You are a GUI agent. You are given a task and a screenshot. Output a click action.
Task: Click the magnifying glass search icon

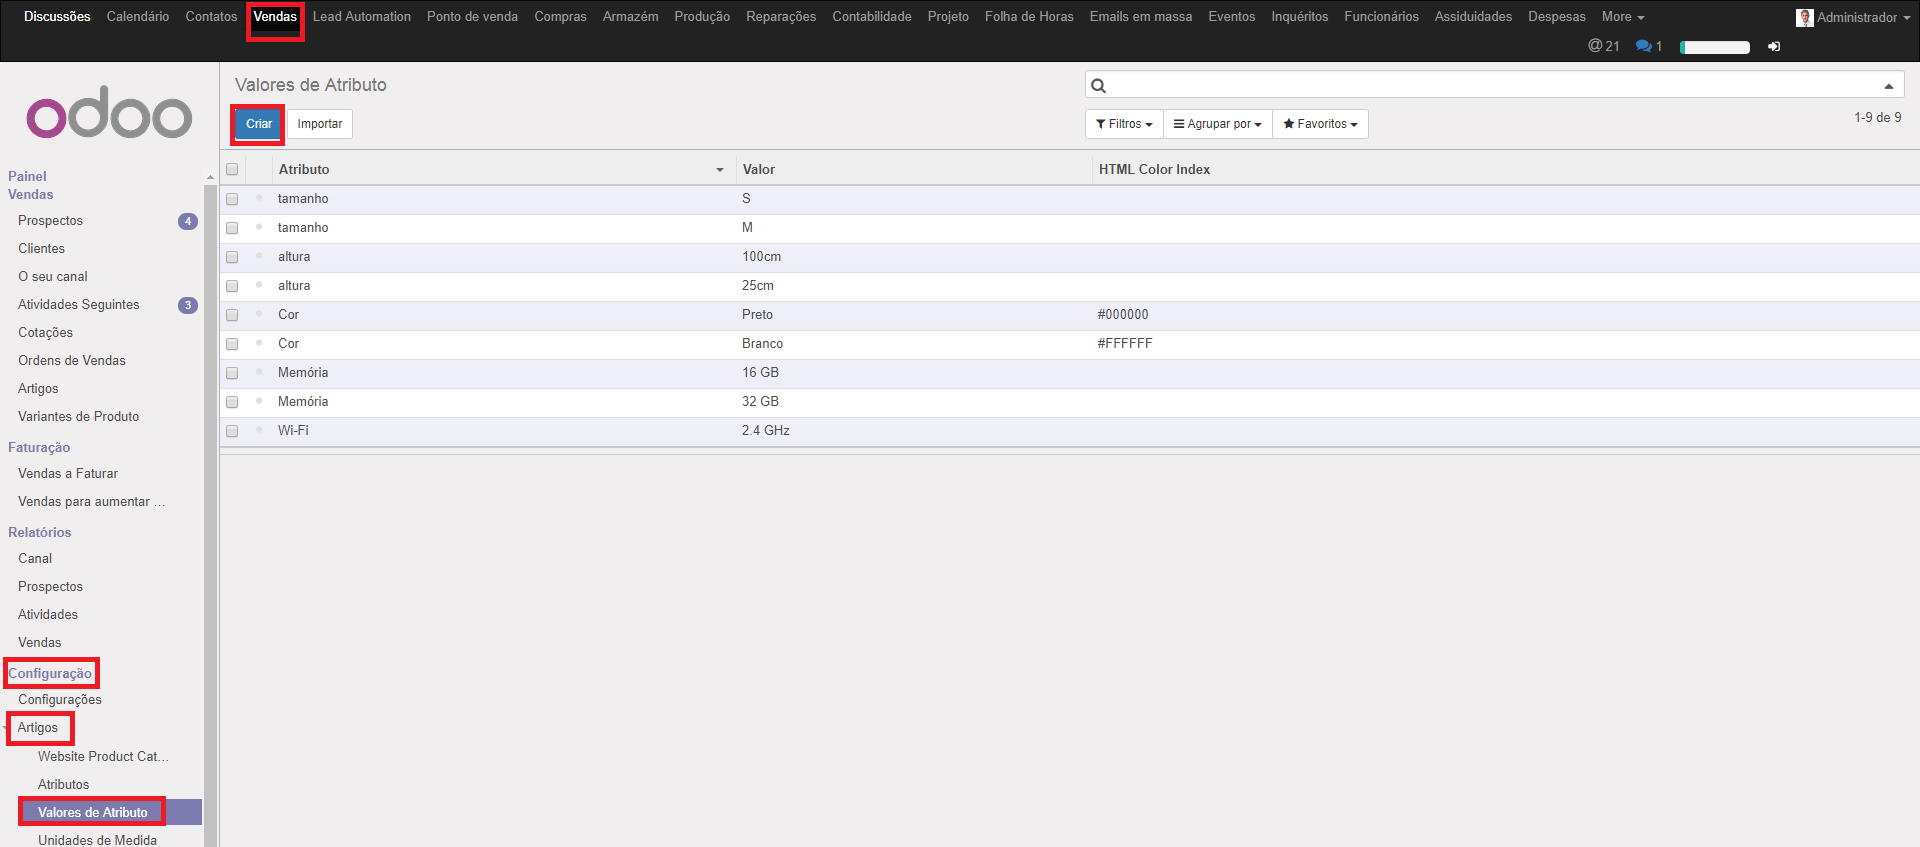click(1098, 86)
